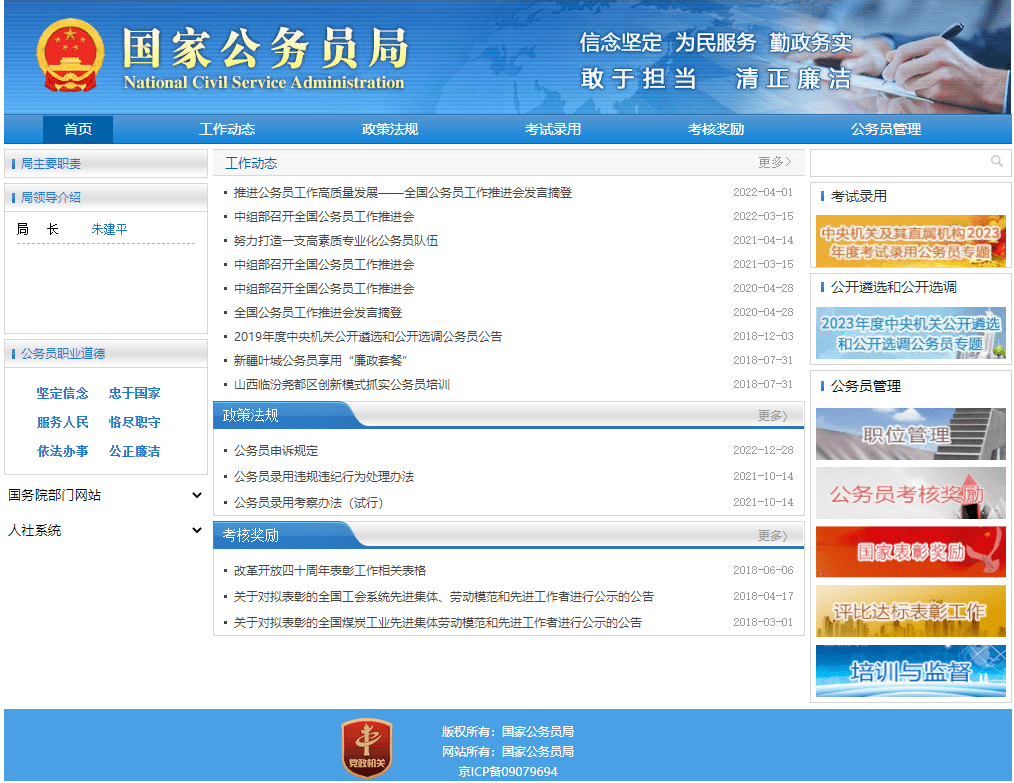The width and height of the screenshot is (1014, 783).
Task: Open the 公务员管理 nav menu item
Action: pyautogui.click(x=886, y=129)
